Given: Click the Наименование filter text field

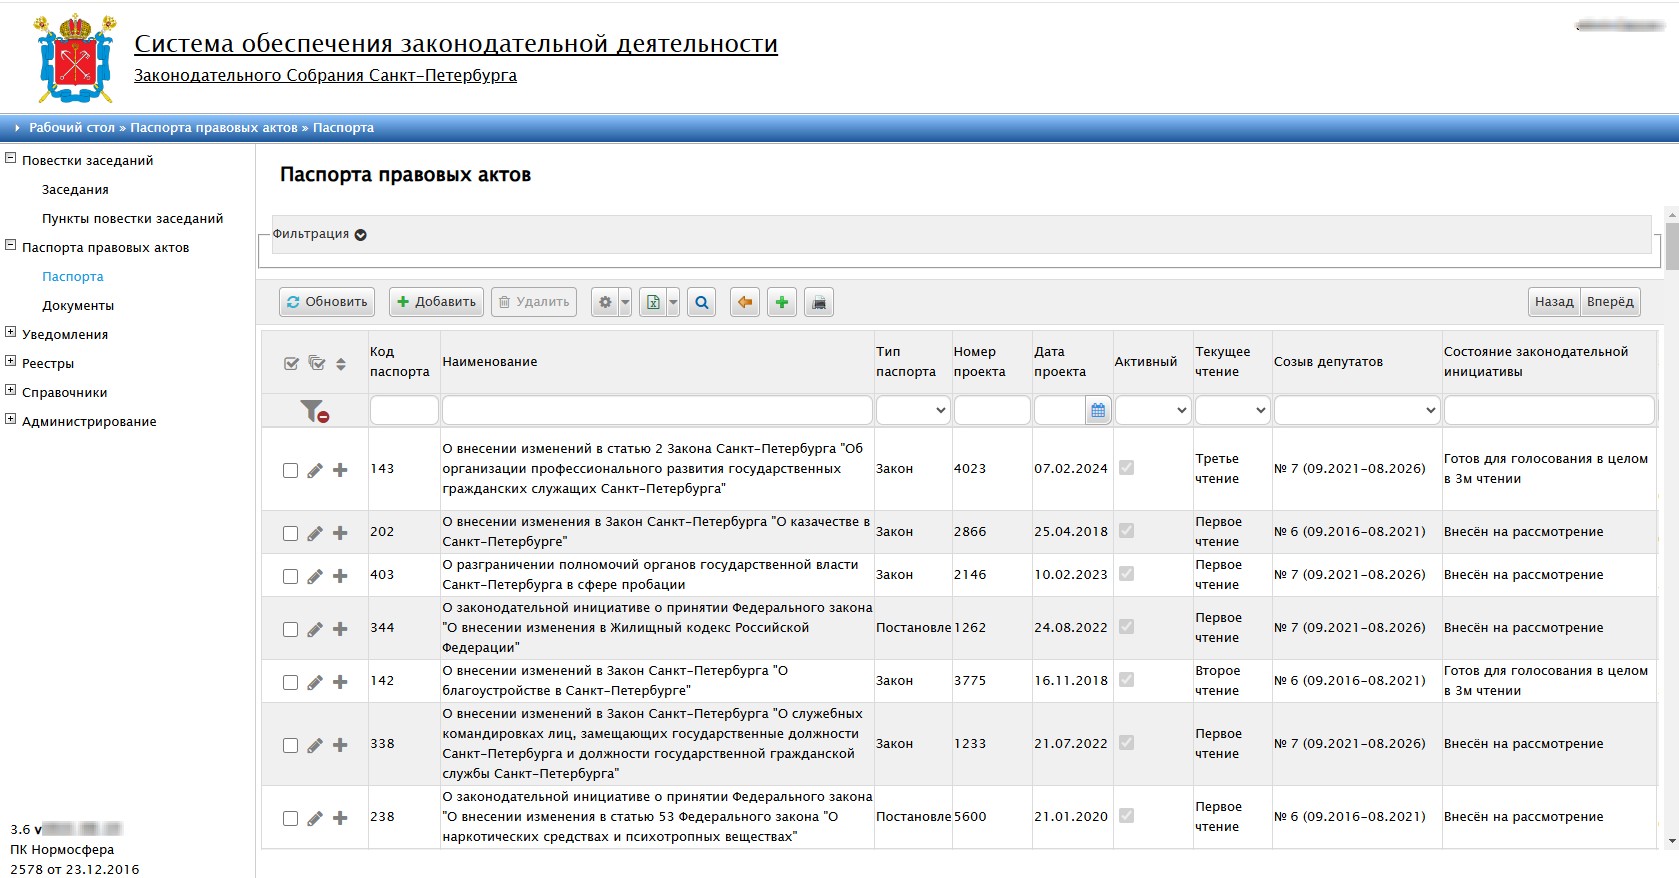Looking at the screenshot, I should point(656,410).
